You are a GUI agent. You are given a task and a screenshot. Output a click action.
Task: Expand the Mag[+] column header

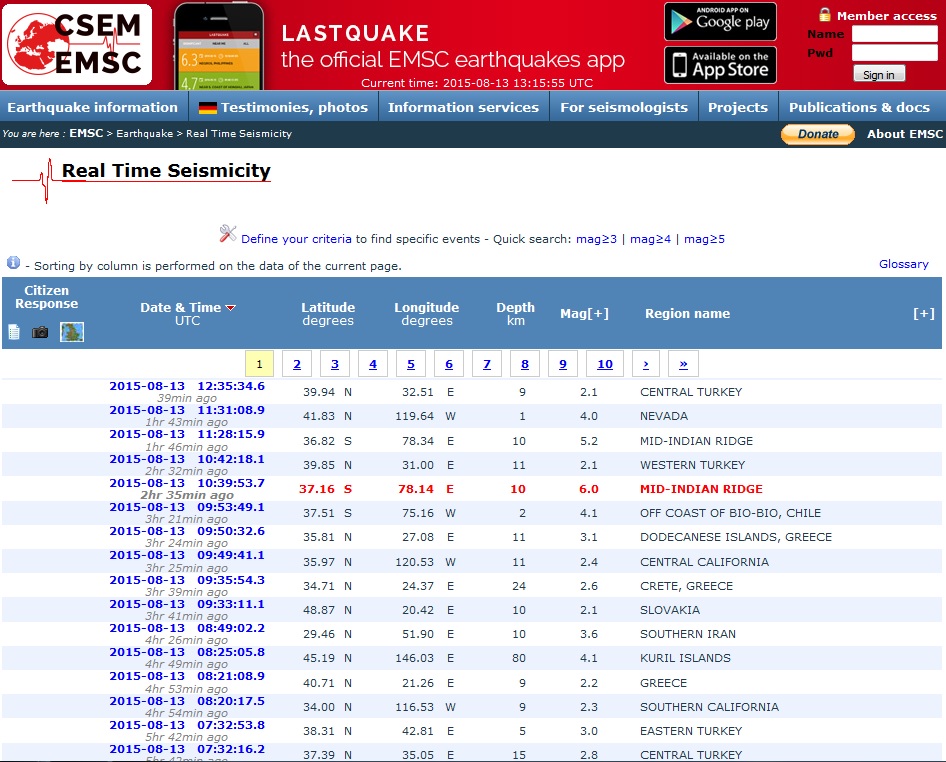tap(584, 314)
